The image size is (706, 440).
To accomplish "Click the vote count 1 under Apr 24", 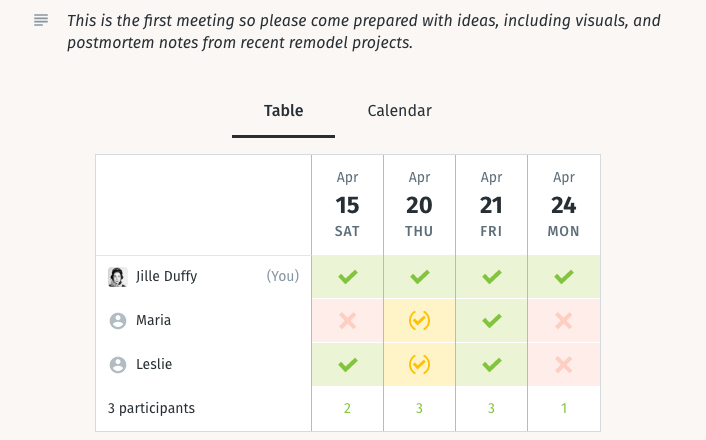I will (x=564, y=408).
